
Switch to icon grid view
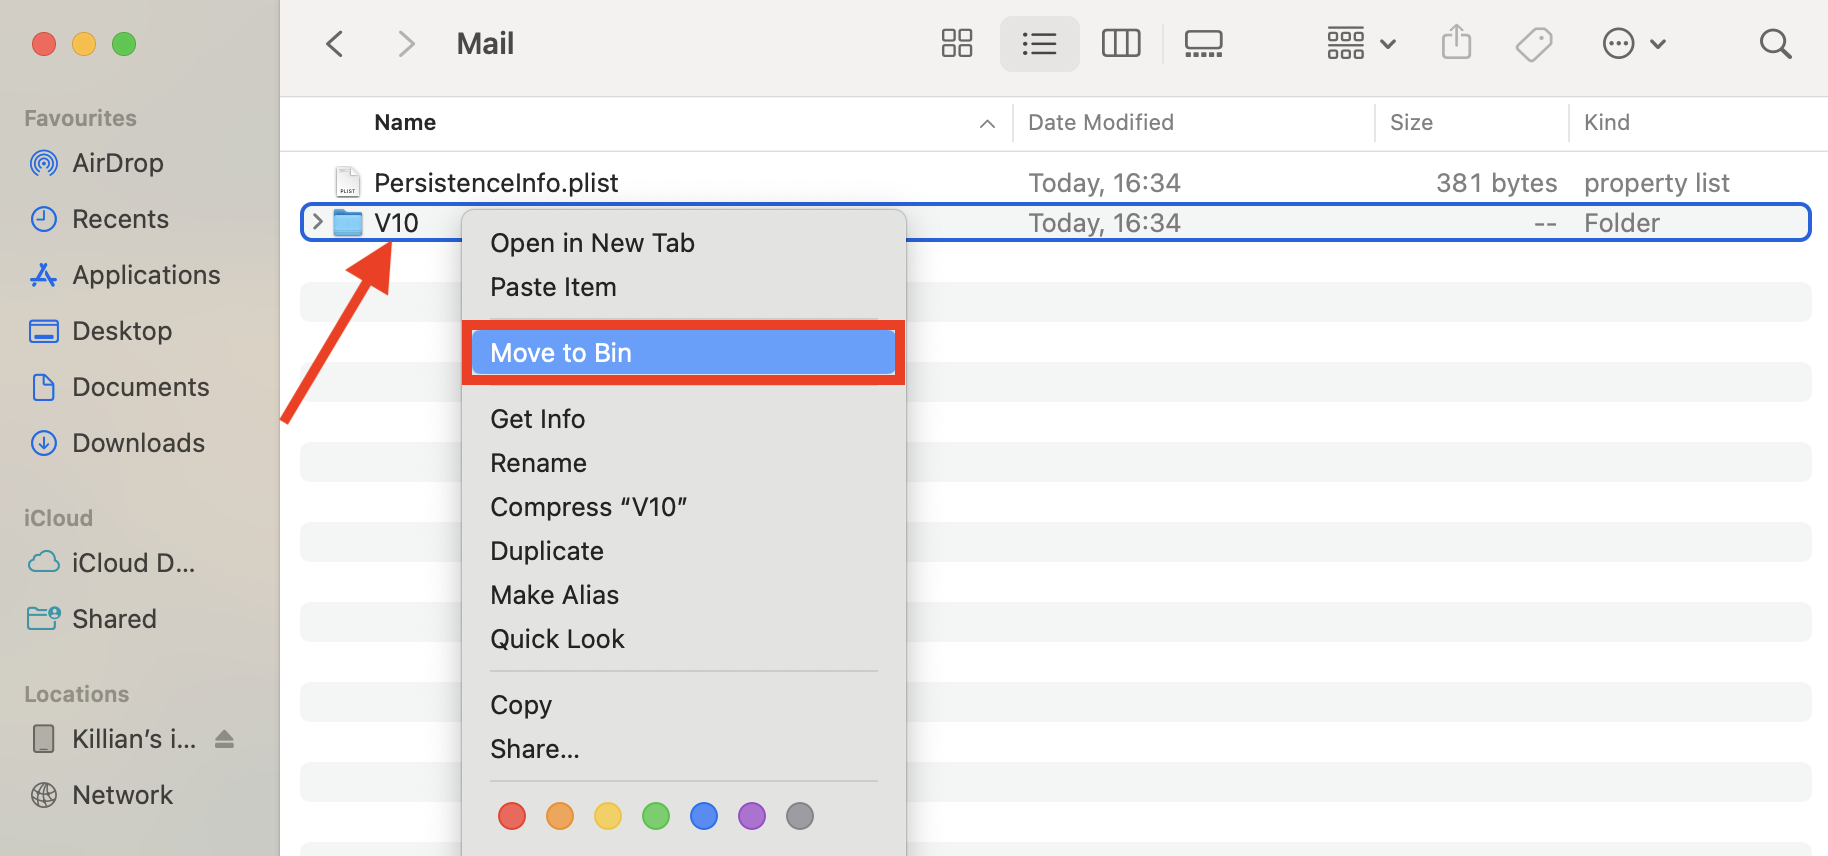pyautogui.click(x=957, y=44)
